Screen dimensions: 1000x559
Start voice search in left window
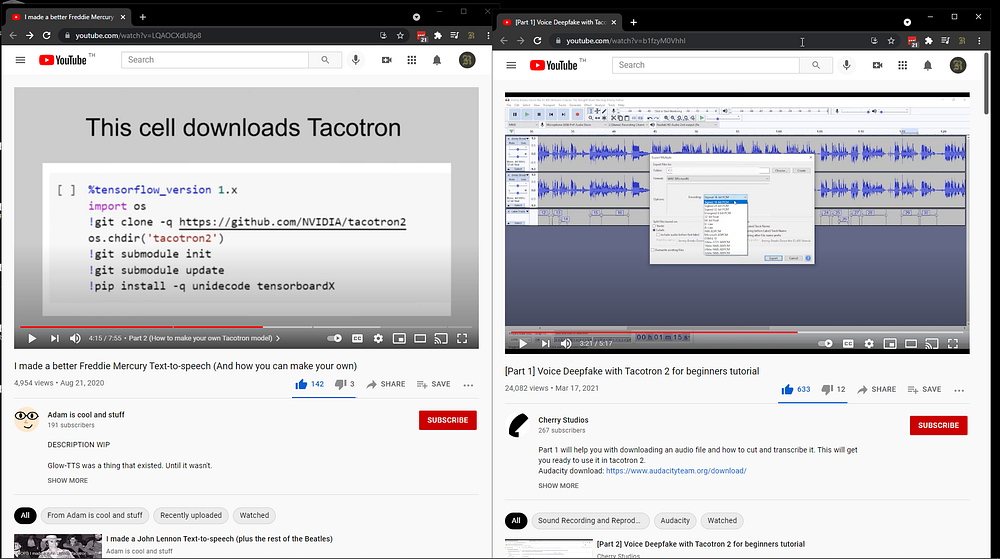point(356,60)
